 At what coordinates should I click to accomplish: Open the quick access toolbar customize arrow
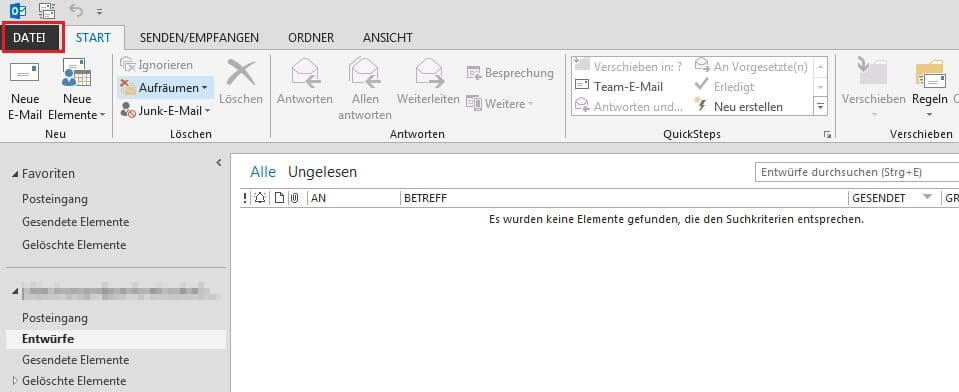[x=99, y=12]
